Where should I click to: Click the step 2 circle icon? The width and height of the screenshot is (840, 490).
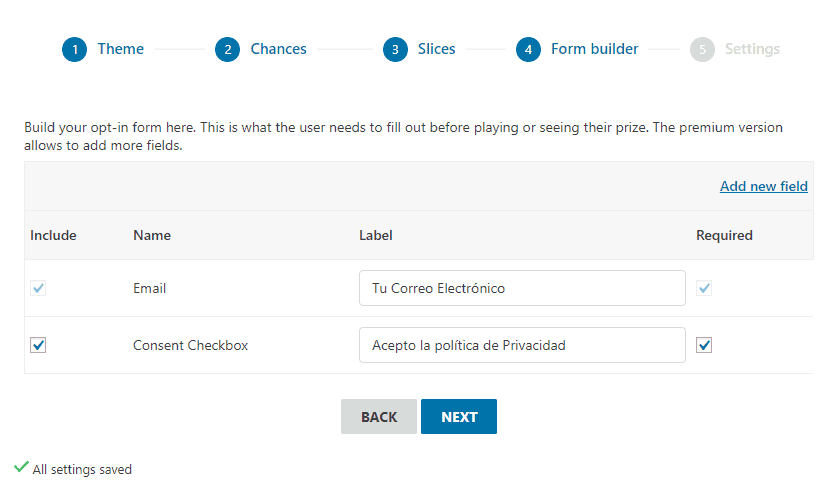pyautogui.click(x=228, y=49)
